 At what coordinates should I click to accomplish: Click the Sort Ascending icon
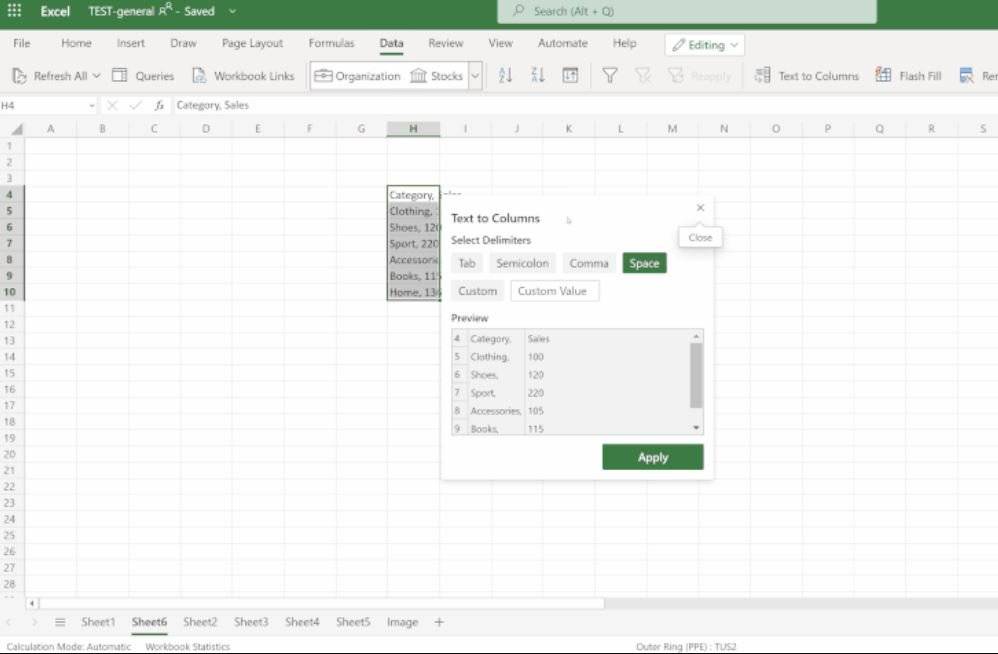[x=505, y=76]
